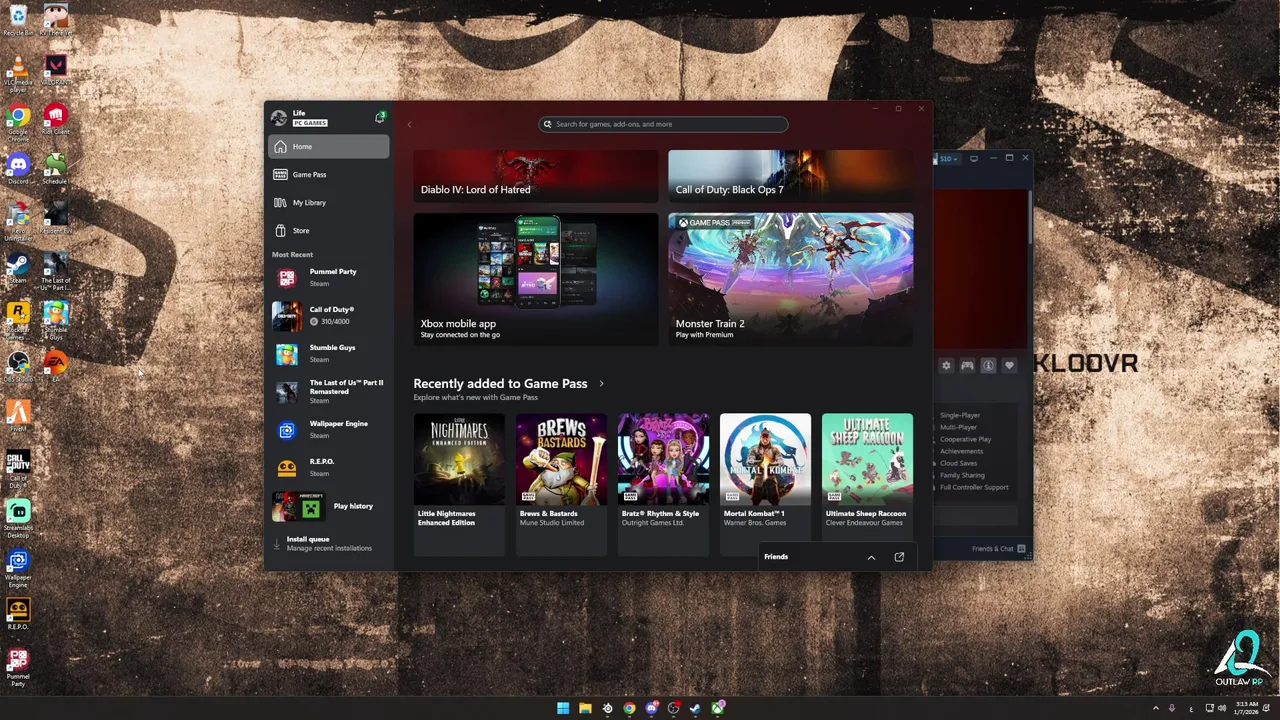1280x720 pixels.
Task: Open Call of Duty: Black Ops 7 banner
Action: click(790, 177)
